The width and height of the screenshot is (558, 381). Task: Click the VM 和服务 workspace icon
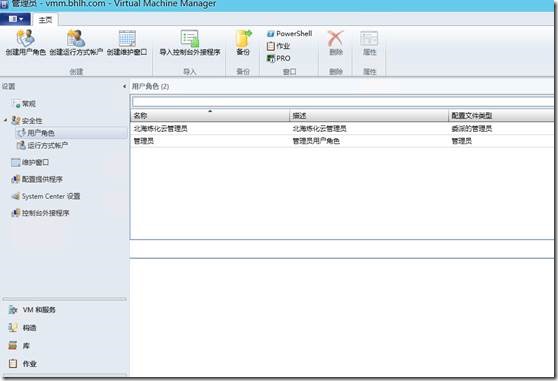click(x=13, y=310)
